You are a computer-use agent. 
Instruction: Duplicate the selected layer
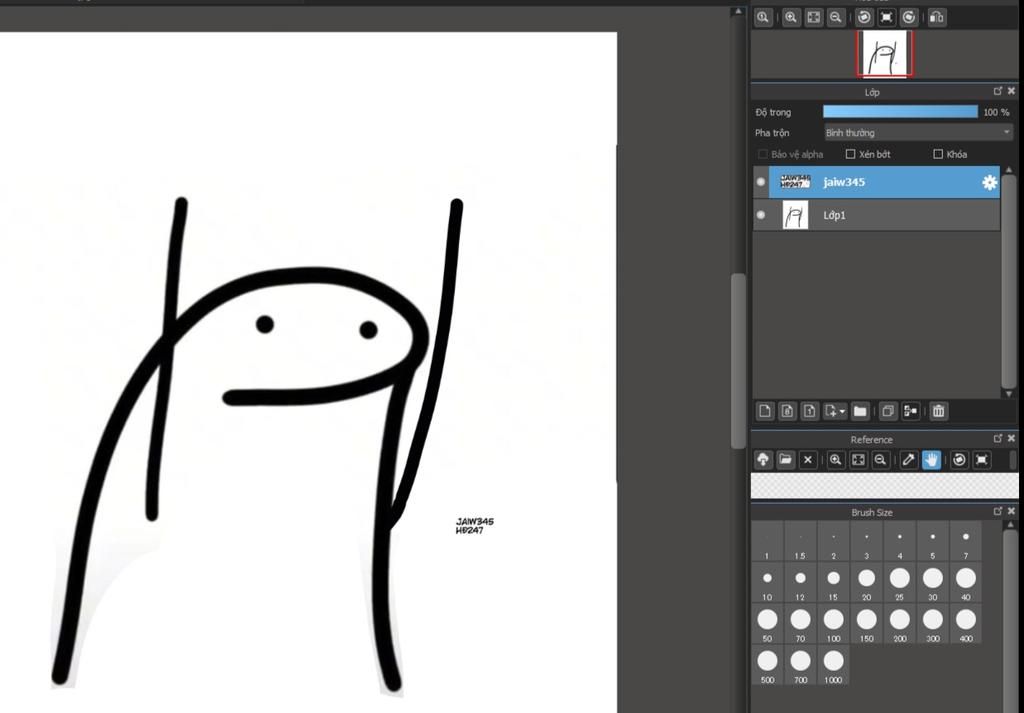(888, 411)
